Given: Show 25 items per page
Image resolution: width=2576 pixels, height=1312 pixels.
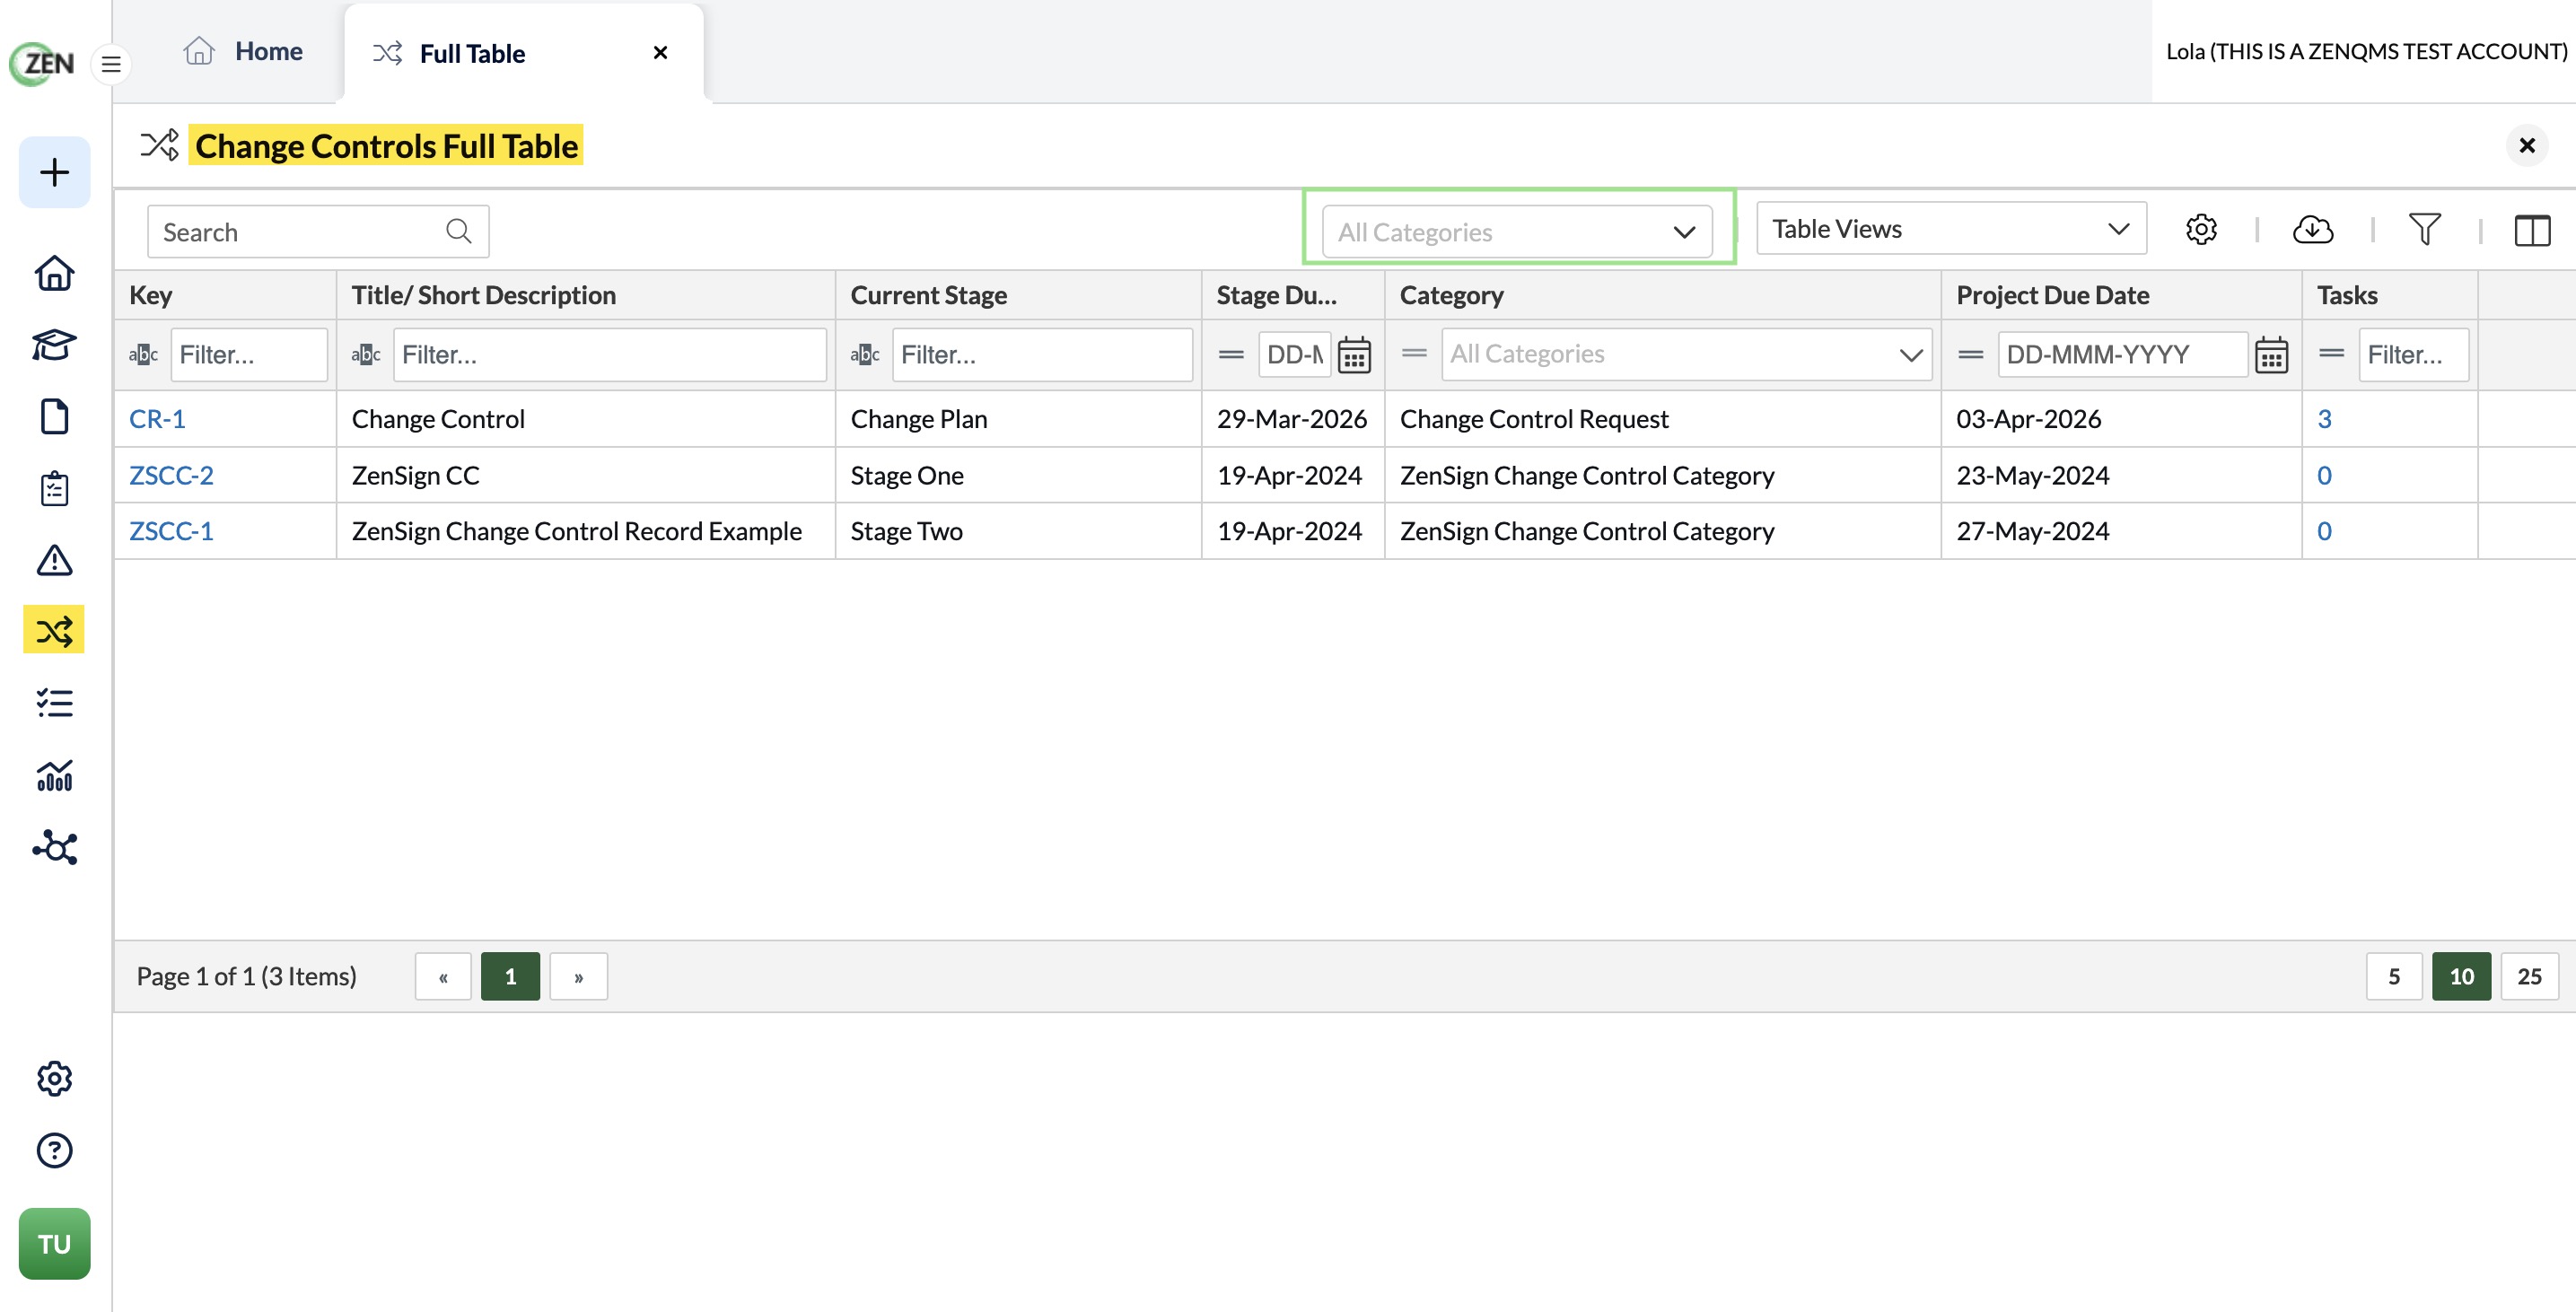Looking at the screenshot, I should (x=2529, y=976).
